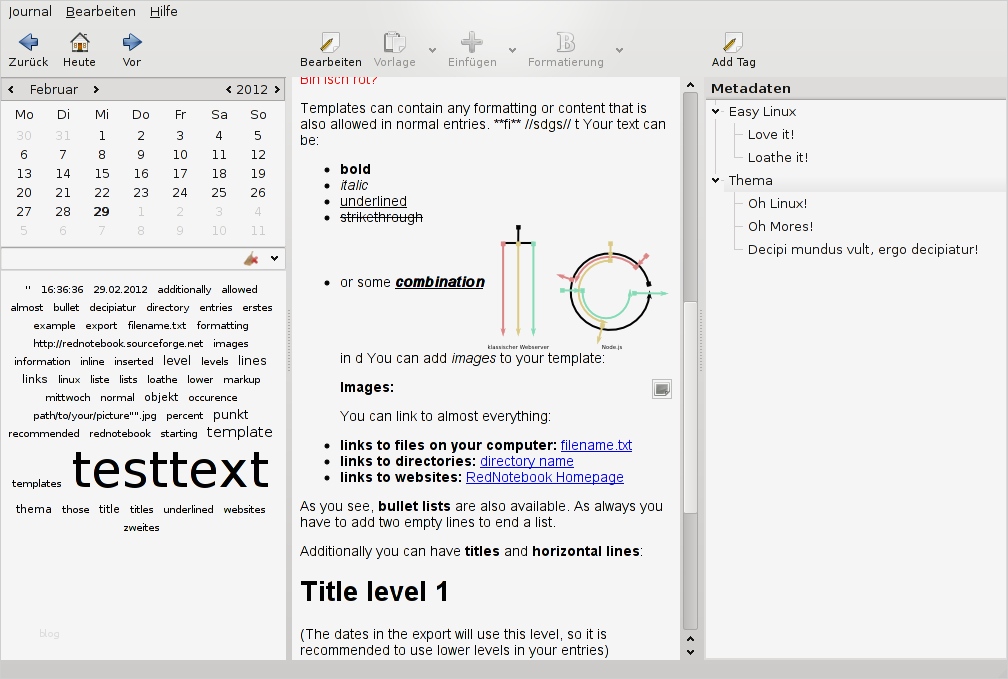Click the filename.txt link
The image size is (1008, 679).
point(596,446)
